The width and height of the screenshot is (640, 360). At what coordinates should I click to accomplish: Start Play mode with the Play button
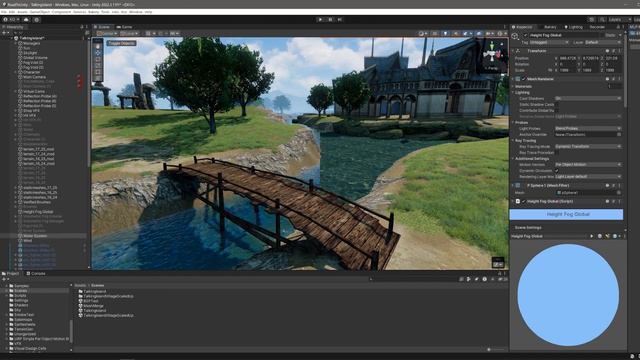click(x=320, y=19)
